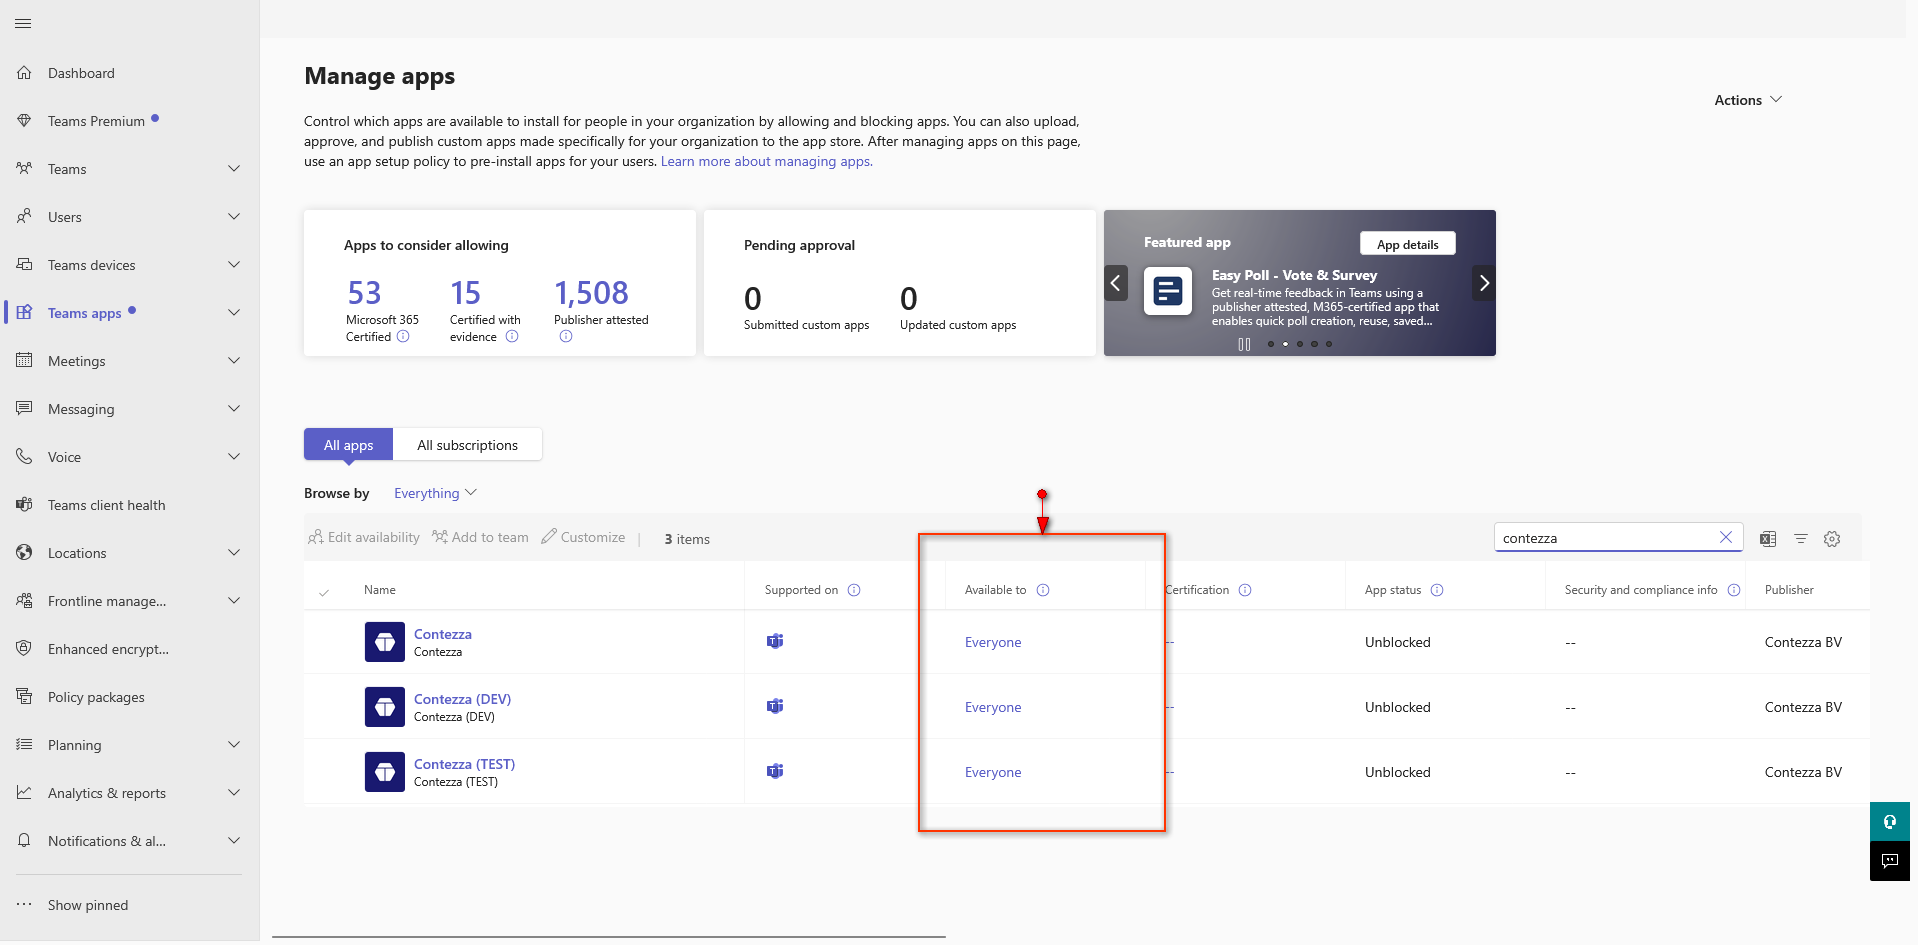Click into the contezza search field
The height and width of the screenshot is (945, 1918).
click(x=1603, y=538)
